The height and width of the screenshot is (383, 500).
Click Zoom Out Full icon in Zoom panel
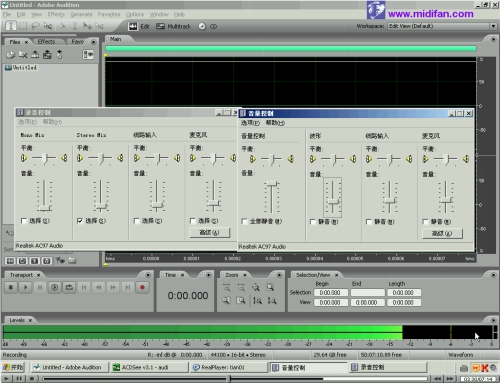[x=256, y=287]
